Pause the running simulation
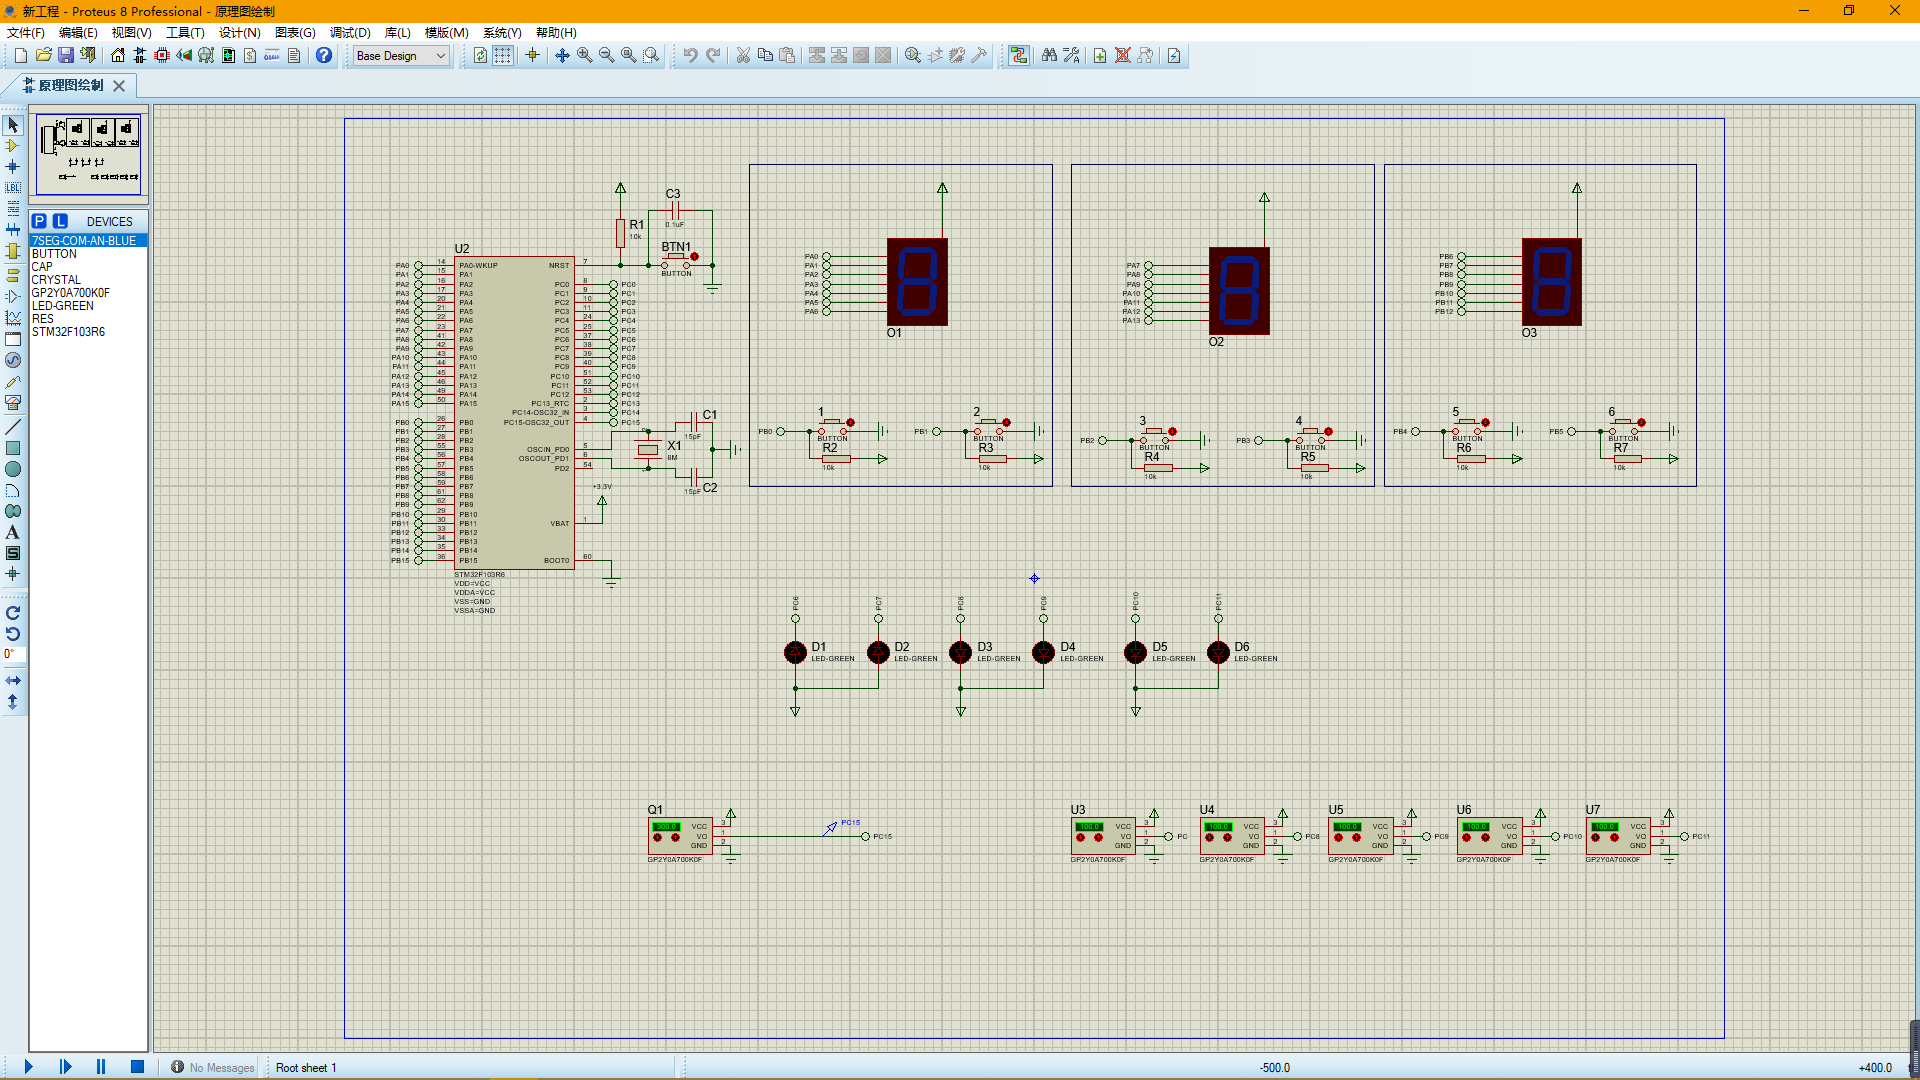 (100, 1067)
